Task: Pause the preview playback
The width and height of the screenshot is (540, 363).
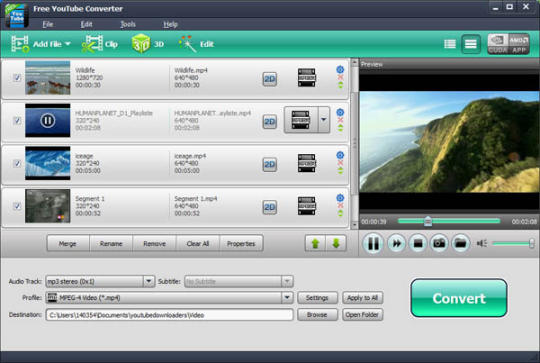Action: point(373,243)
